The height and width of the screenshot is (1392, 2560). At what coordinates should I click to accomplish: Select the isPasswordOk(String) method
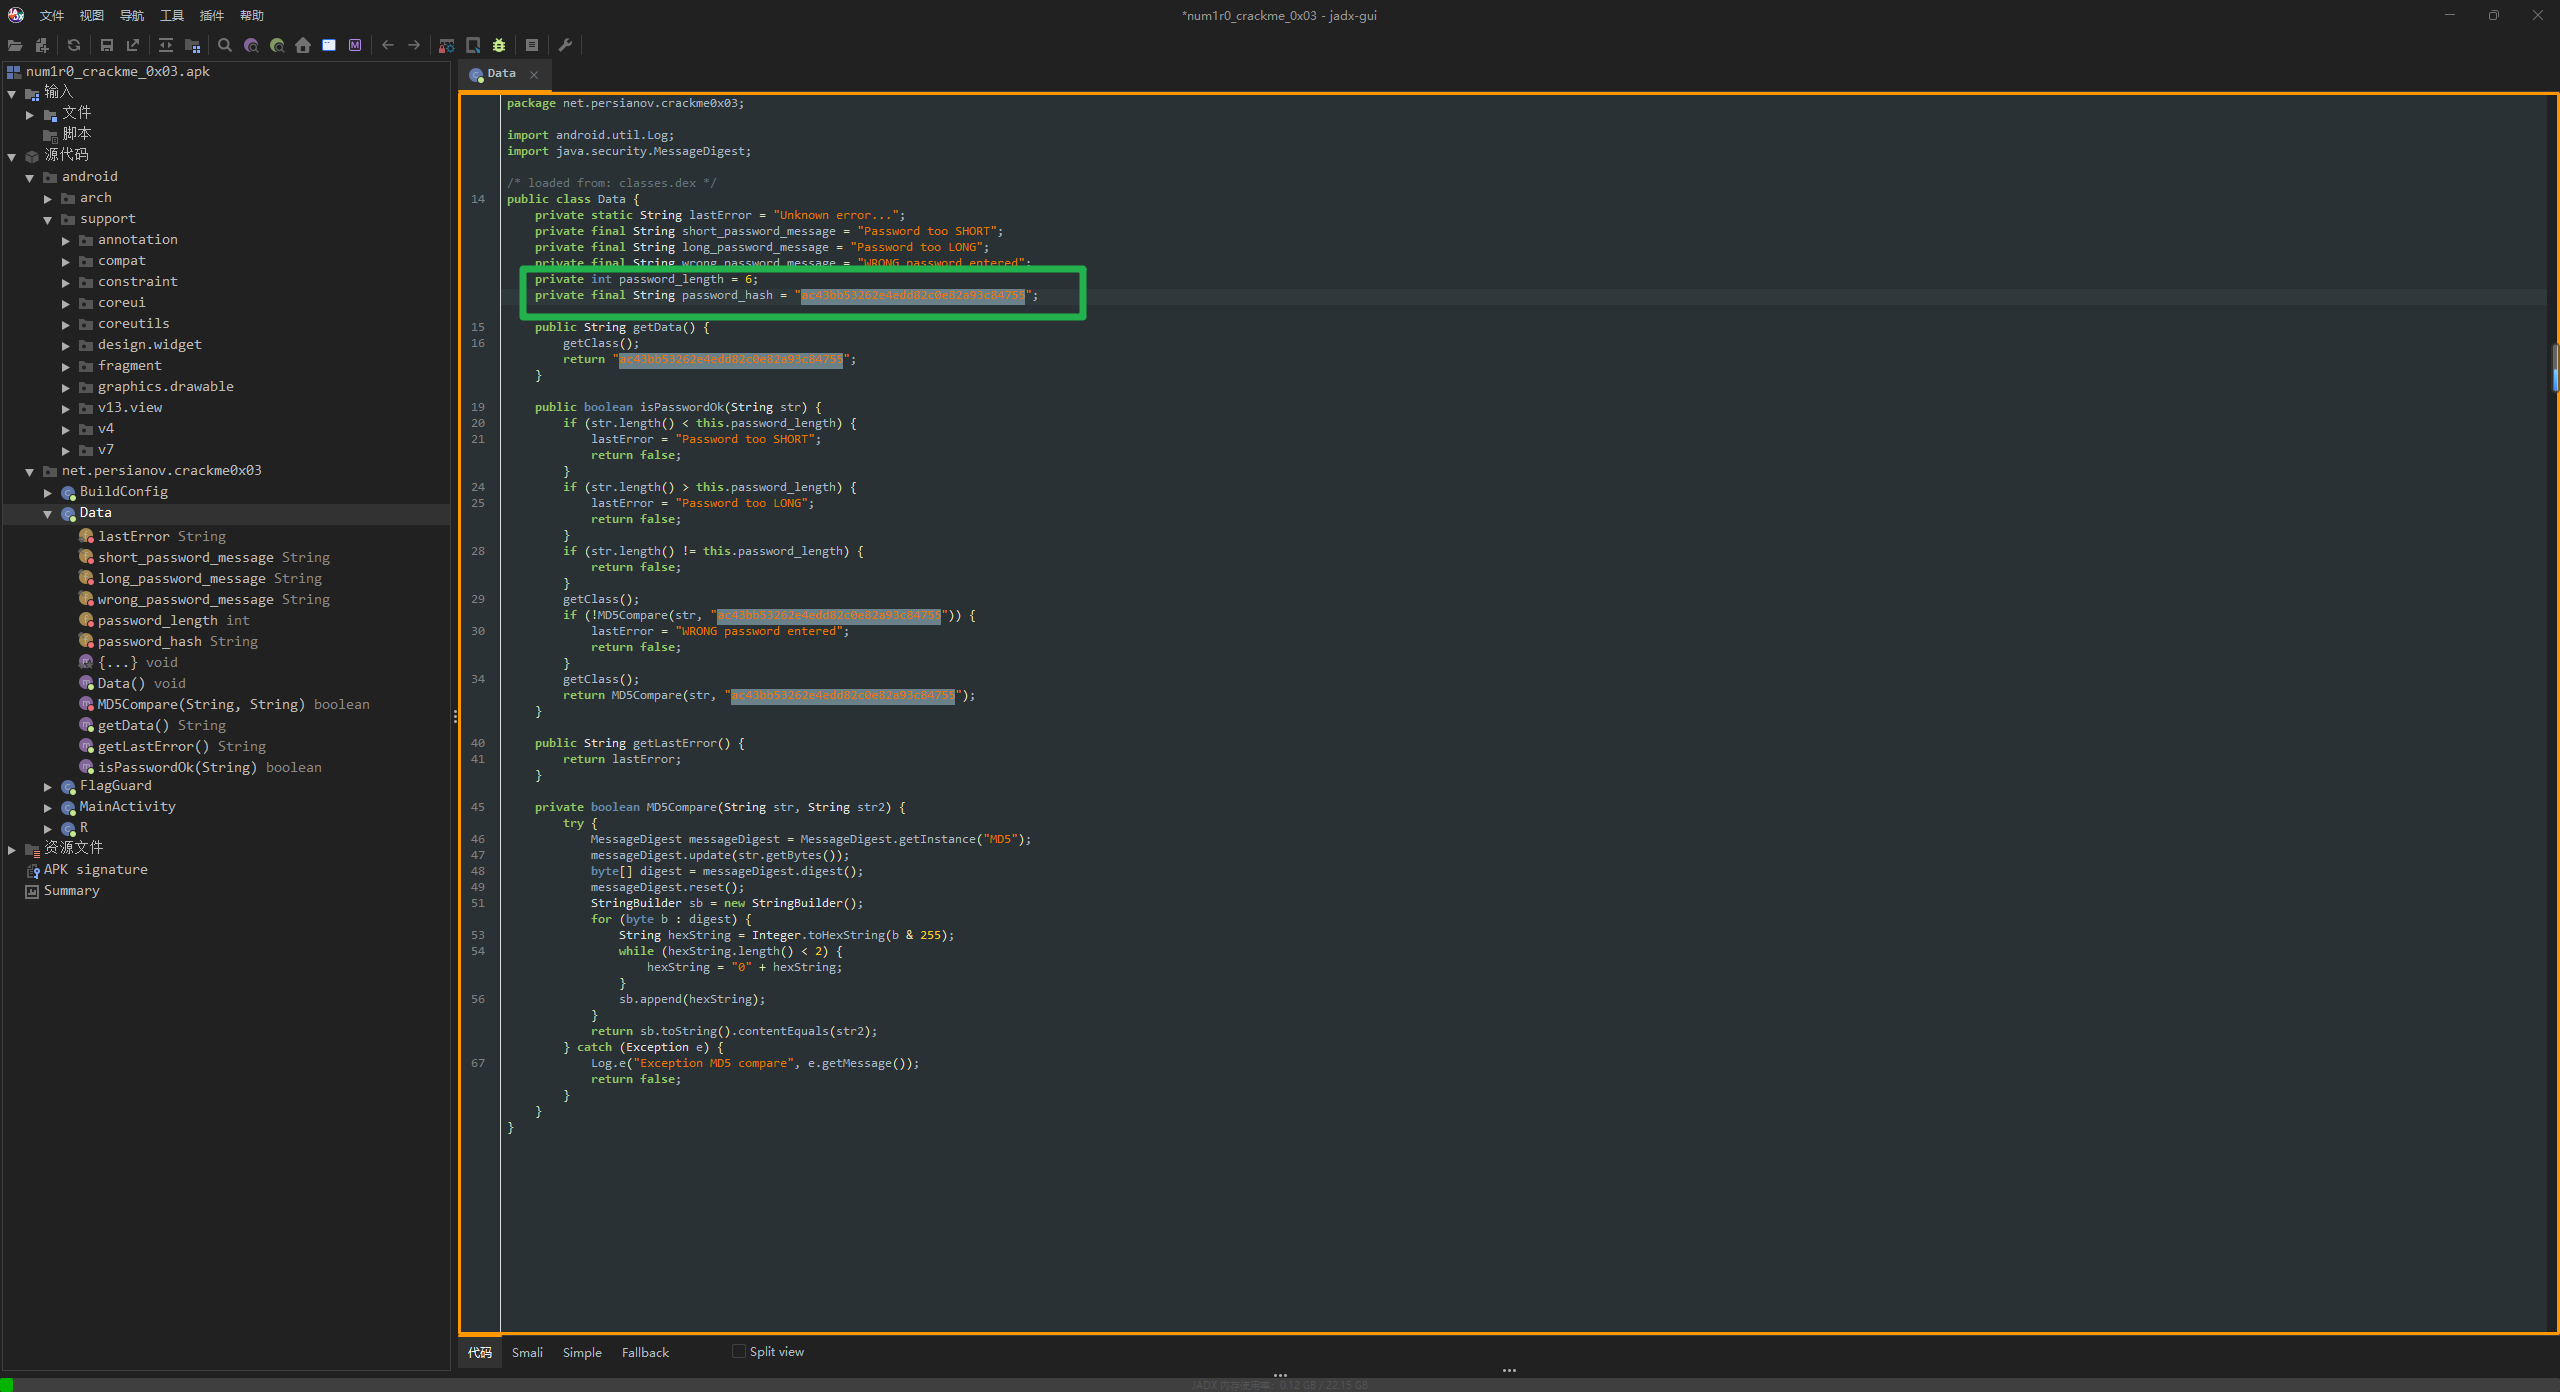click(x=210, y=767)
